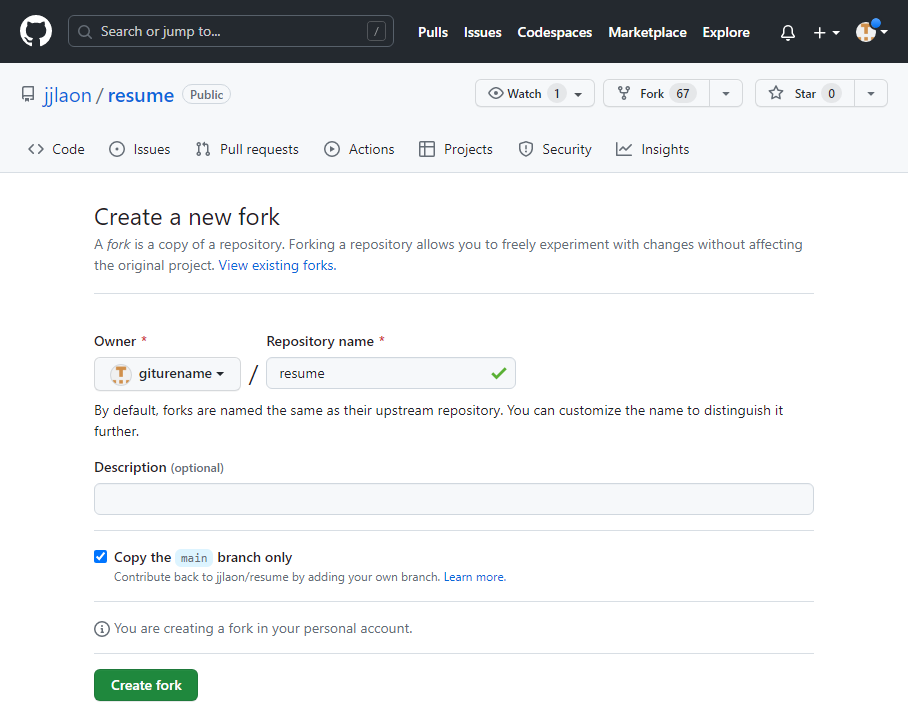The image size is (908, 728).
Task: Click the Description input field
Action: coord(454,499)
